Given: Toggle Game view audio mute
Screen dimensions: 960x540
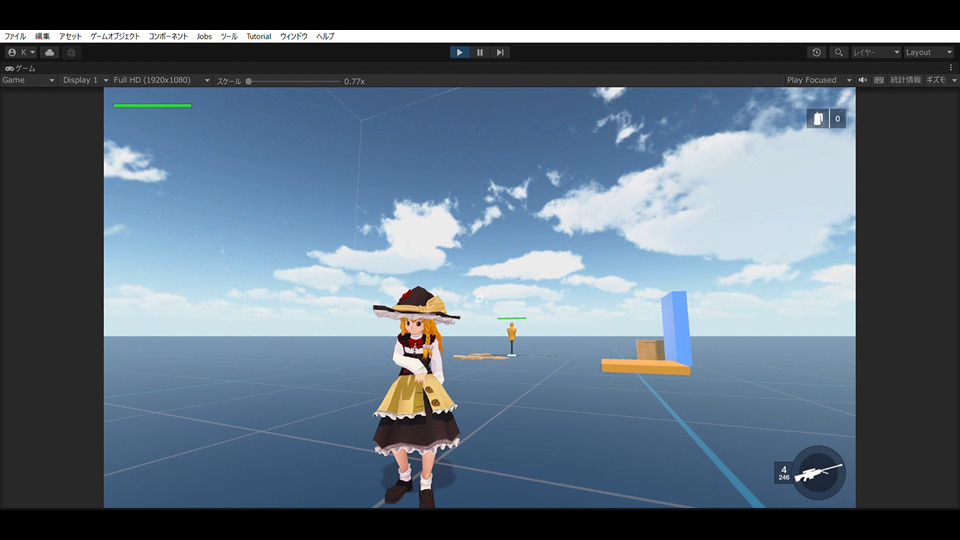Looking at the screenshot, I should click(863, 80).
